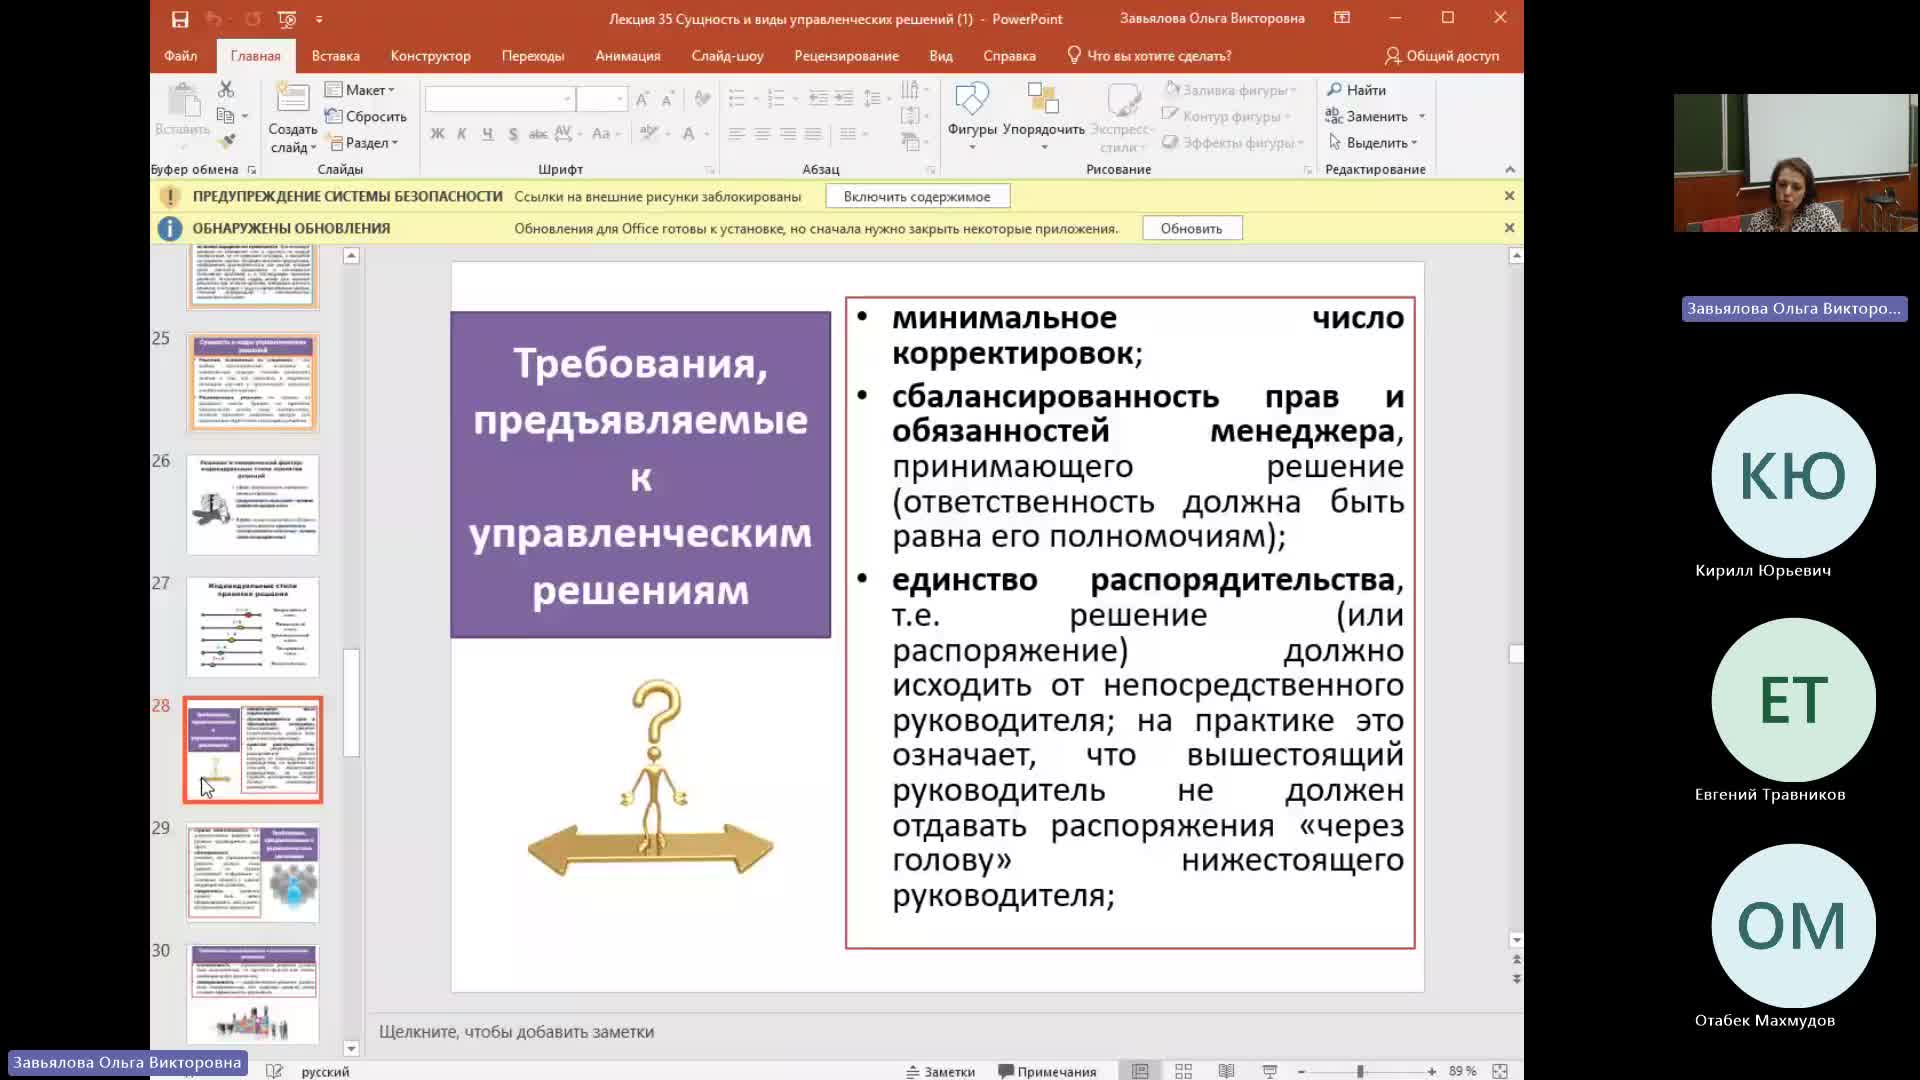Switch to the Анимация tab

tap(627, 55)
